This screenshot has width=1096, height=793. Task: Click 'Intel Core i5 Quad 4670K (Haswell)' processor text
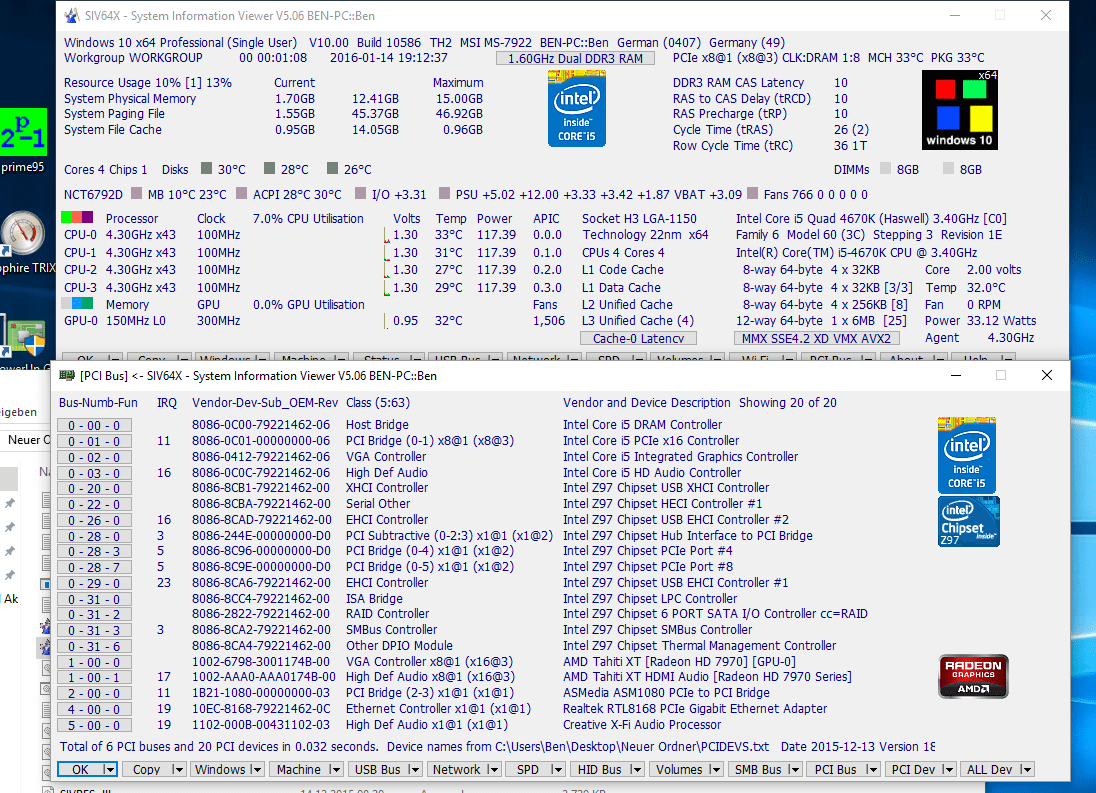click(832, 218)
